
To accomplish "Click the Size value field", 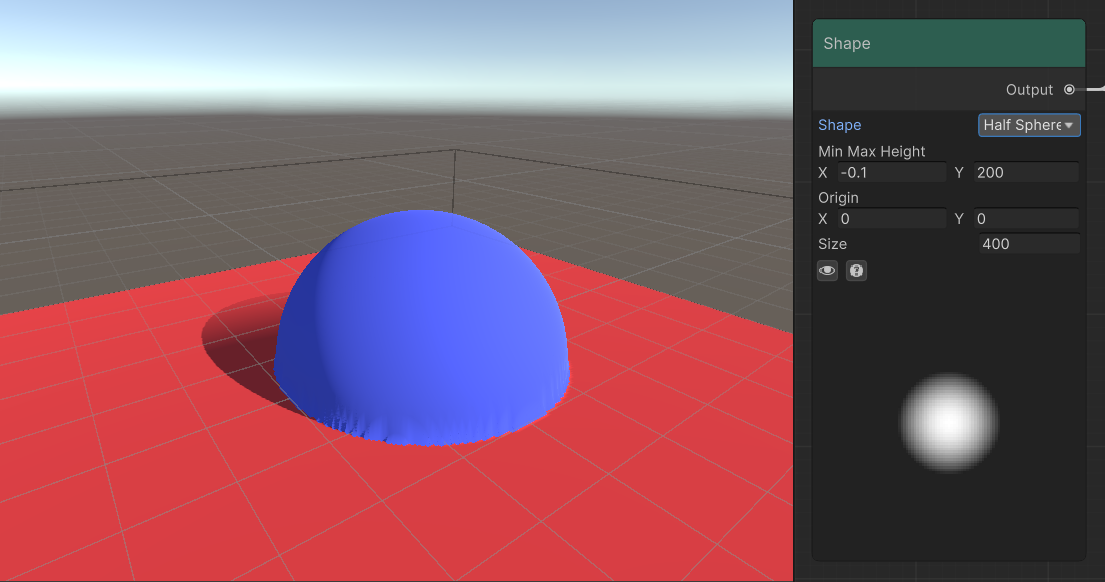I will coord(1029,244).
